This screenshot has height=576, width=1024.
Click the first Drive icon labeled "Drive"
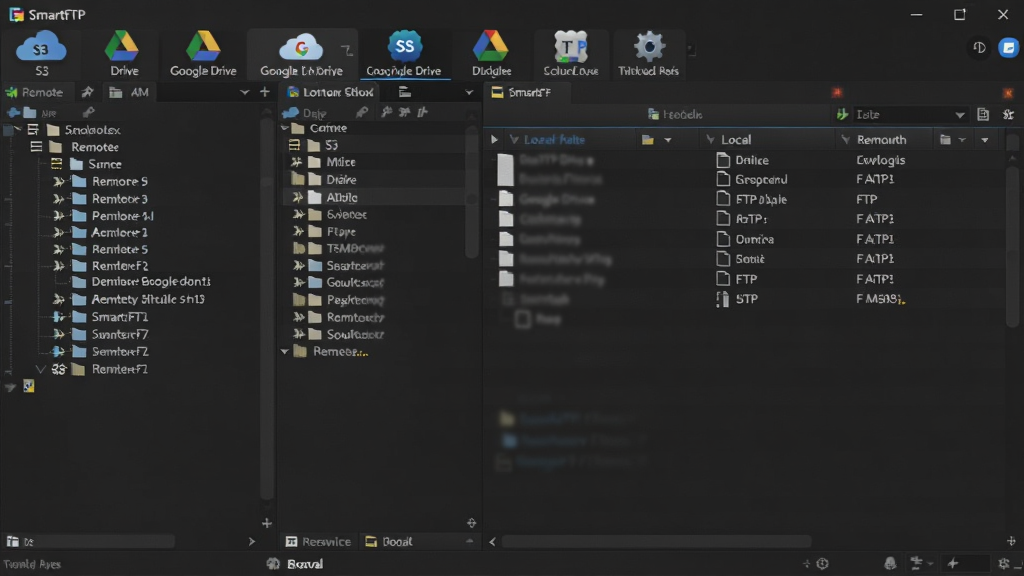click(122, 46)
